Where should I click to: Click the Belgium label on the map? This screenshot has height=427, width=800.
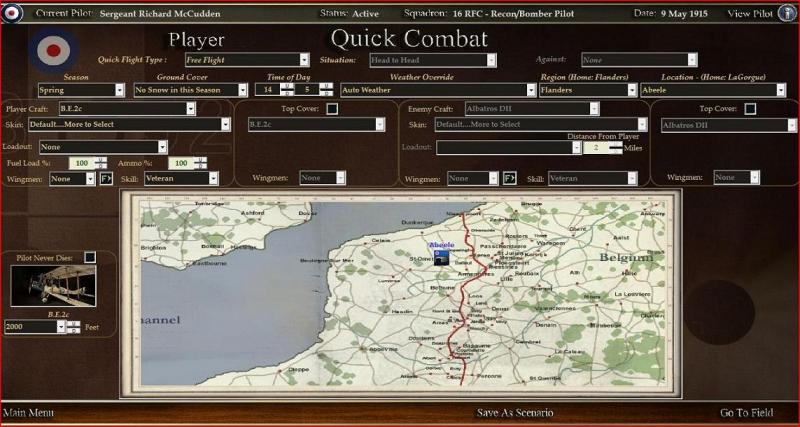[x=626, y=258]
